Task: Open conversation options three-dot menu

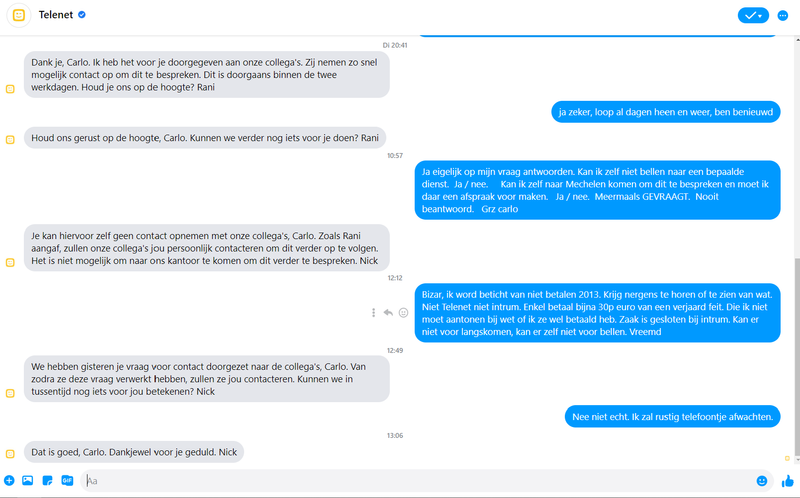Action: click(782, 15)
